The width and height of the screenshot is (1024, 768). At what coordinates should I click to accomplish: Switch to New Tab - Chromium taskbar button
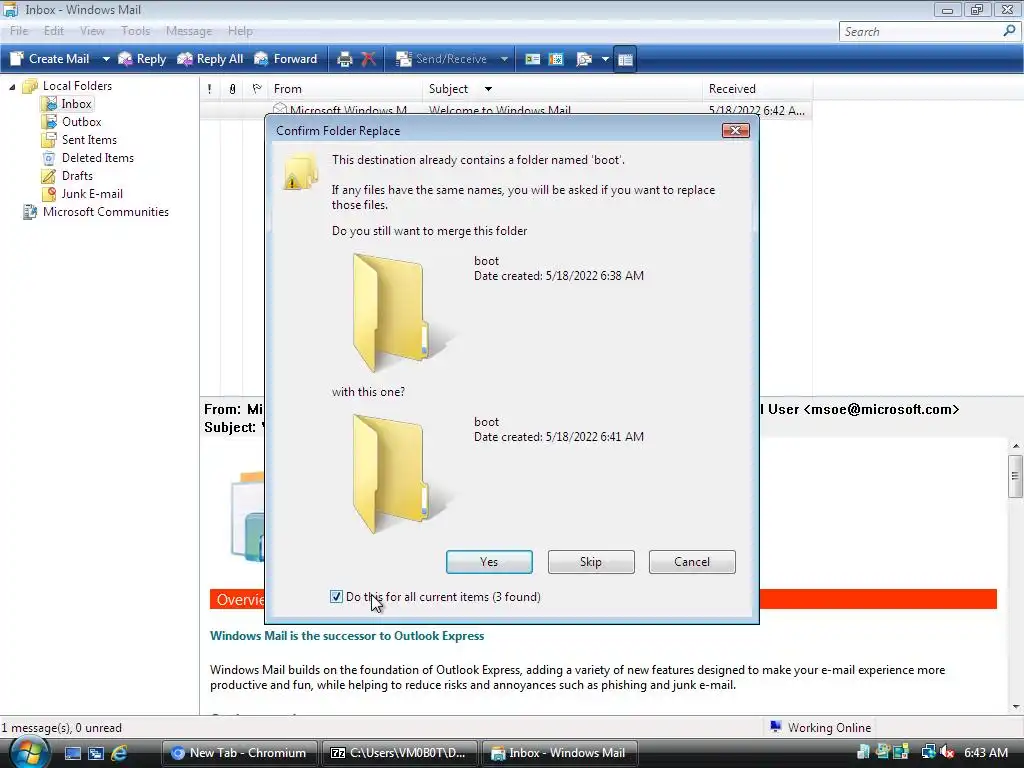click(x=239, y=753)
